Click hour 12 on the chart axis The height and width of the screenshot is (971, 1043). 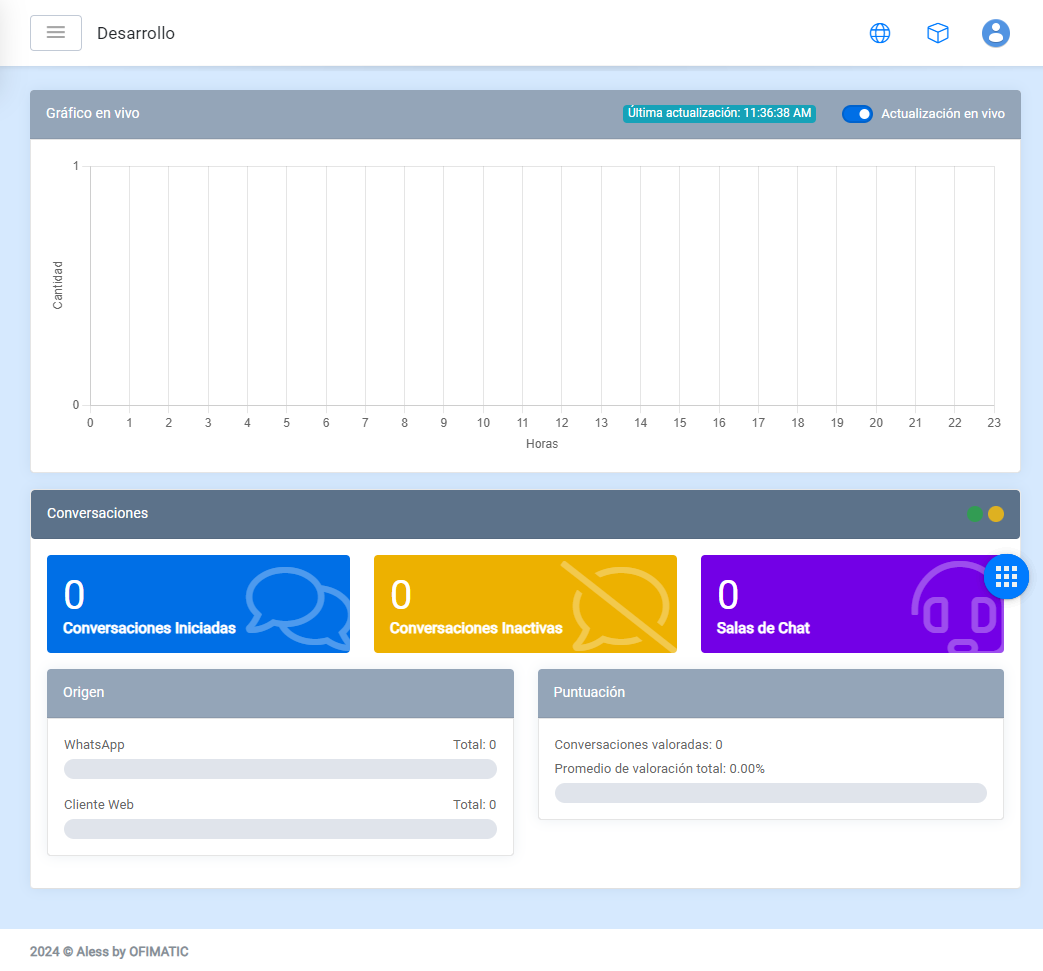pyautogui.click(x=562, y=423)
